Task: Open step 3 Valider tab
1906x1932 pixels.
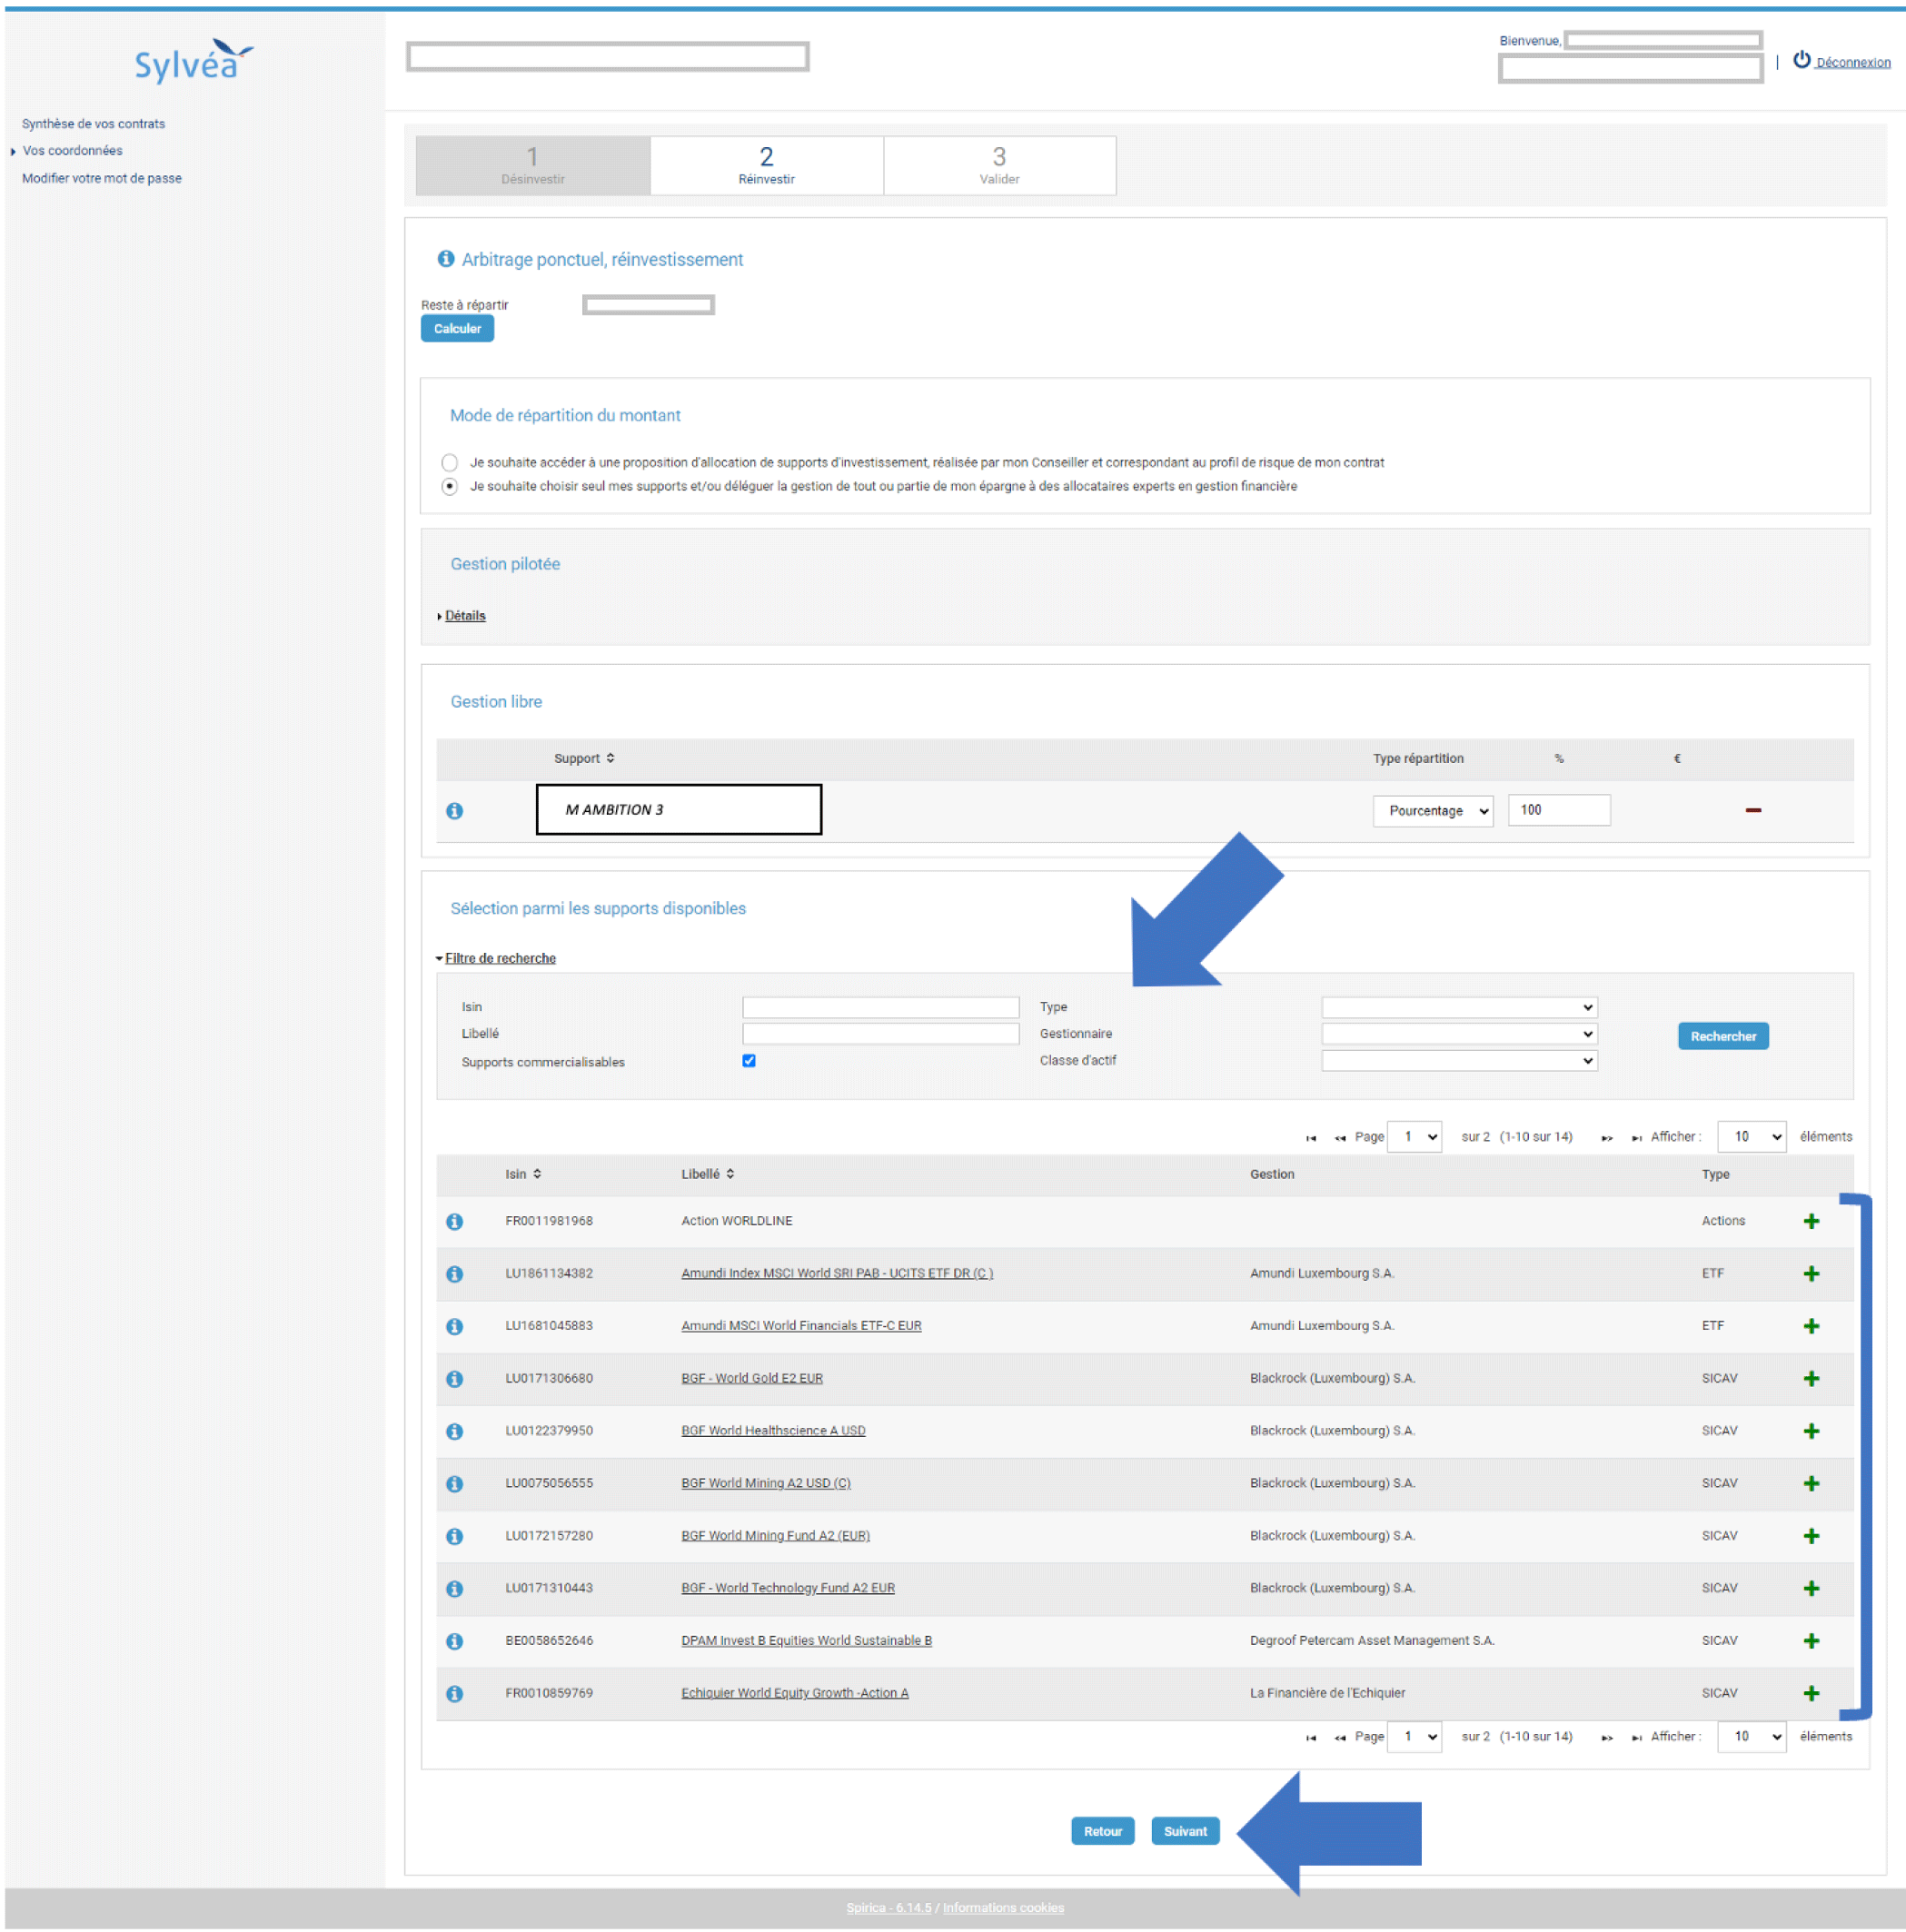Action: click(999, 166)
